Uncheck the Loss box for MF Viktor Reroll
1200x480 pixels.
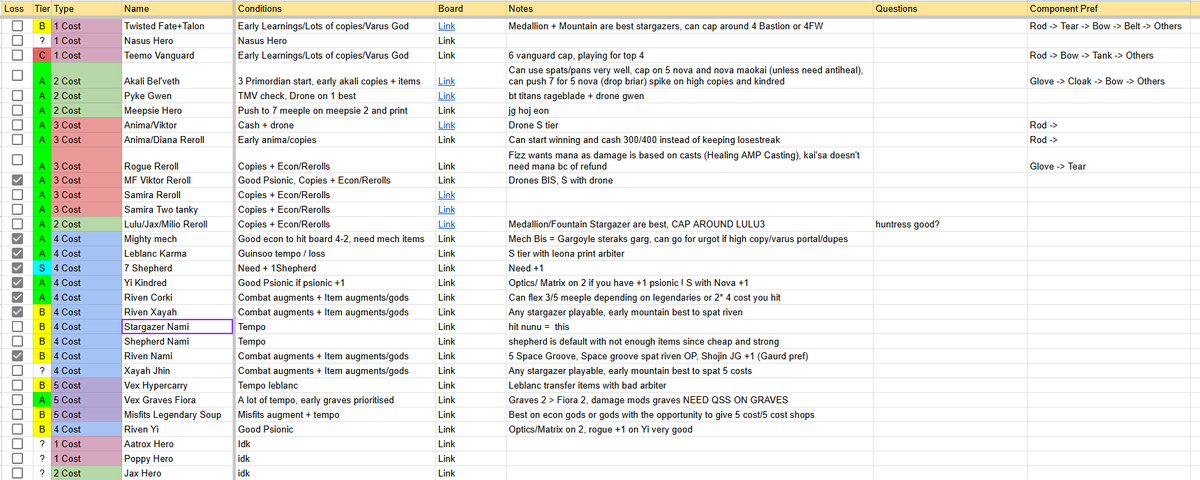click(x=17, y=181)
